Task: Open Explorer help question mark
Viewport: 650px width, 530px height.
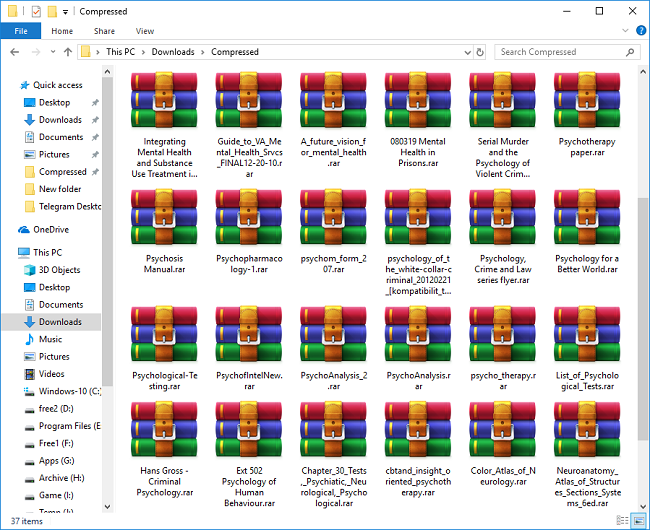Action: [640, 30]
